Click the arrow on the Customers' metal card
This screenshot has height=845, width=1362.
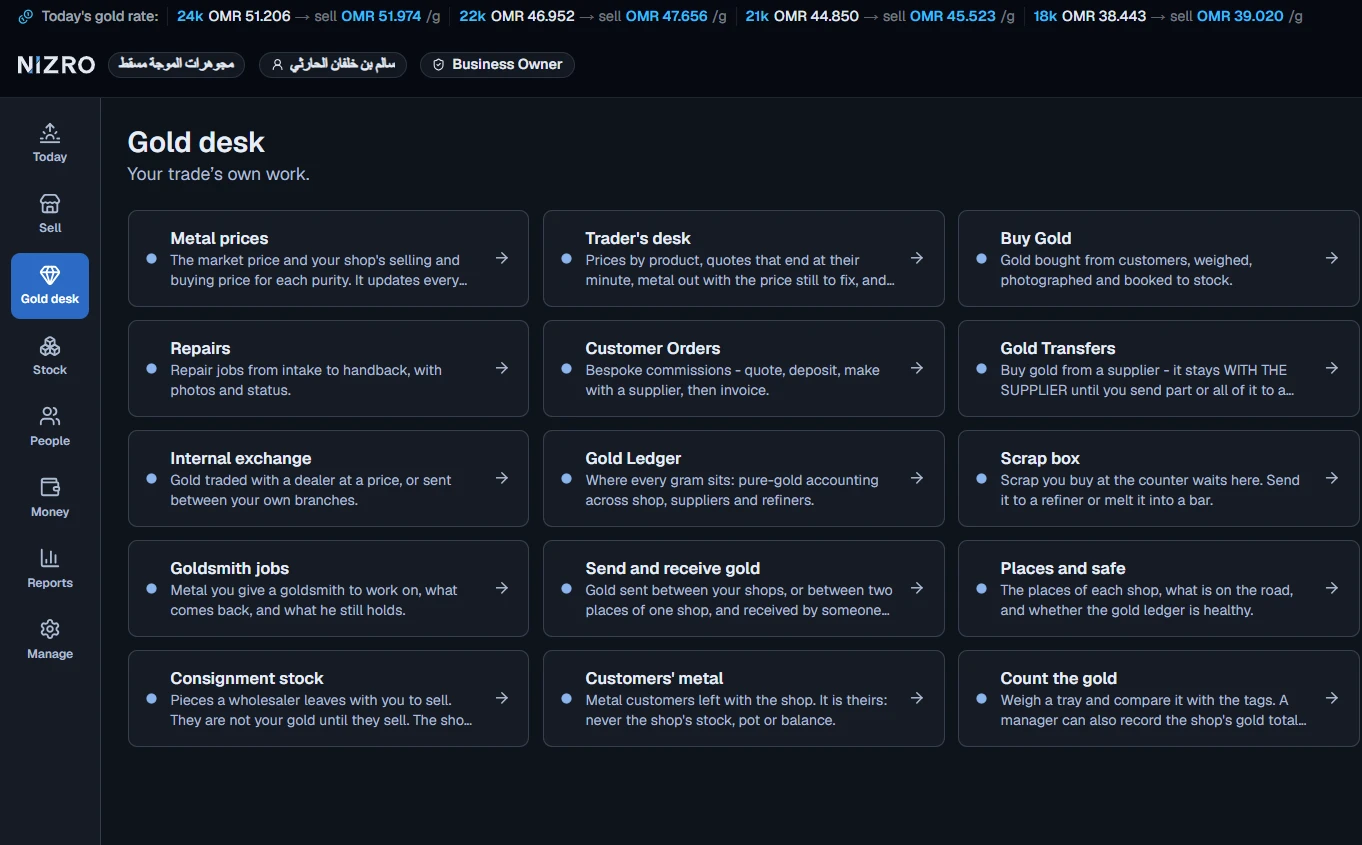[x=917, y=698]
